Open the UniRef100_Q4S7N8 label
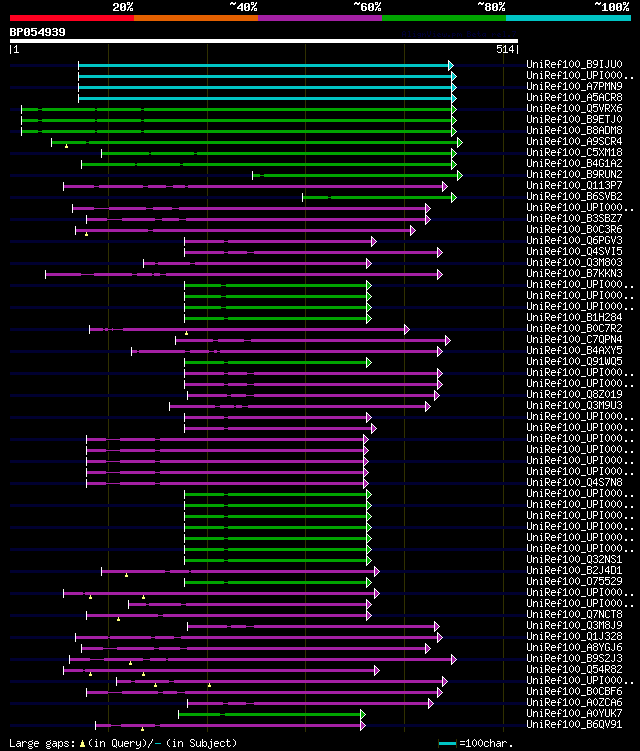 [574, 483]
